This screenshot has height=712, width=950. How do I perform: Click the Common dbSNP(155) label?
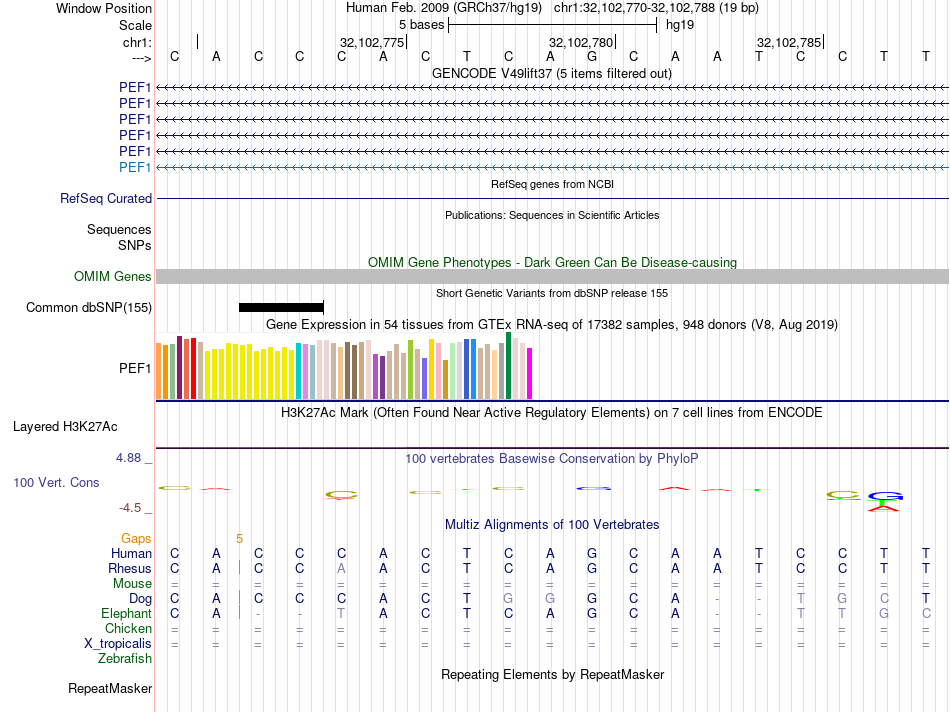89,307
